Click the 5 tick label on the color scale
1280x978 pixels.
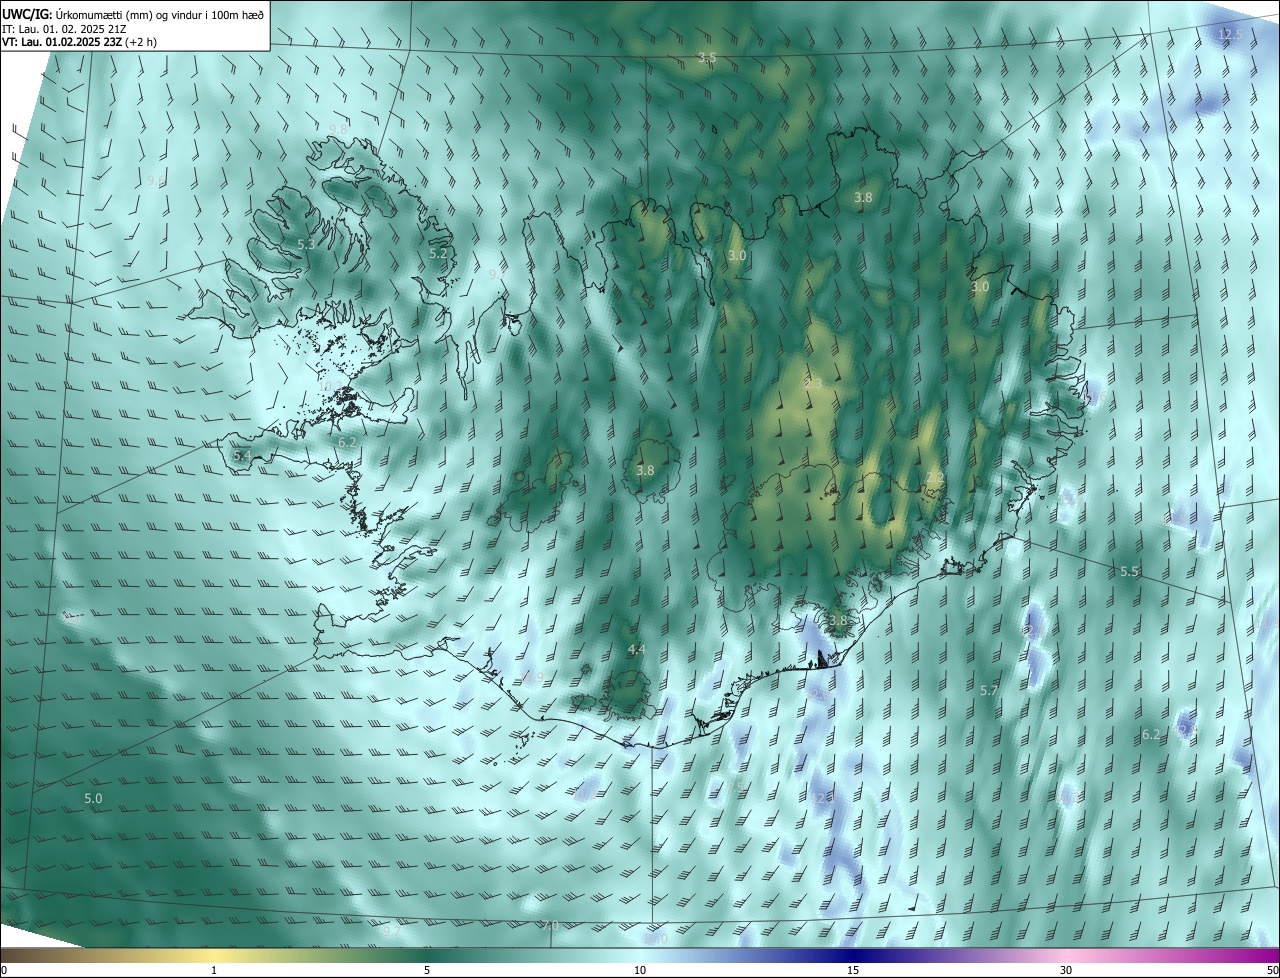(x=427, y=970)
